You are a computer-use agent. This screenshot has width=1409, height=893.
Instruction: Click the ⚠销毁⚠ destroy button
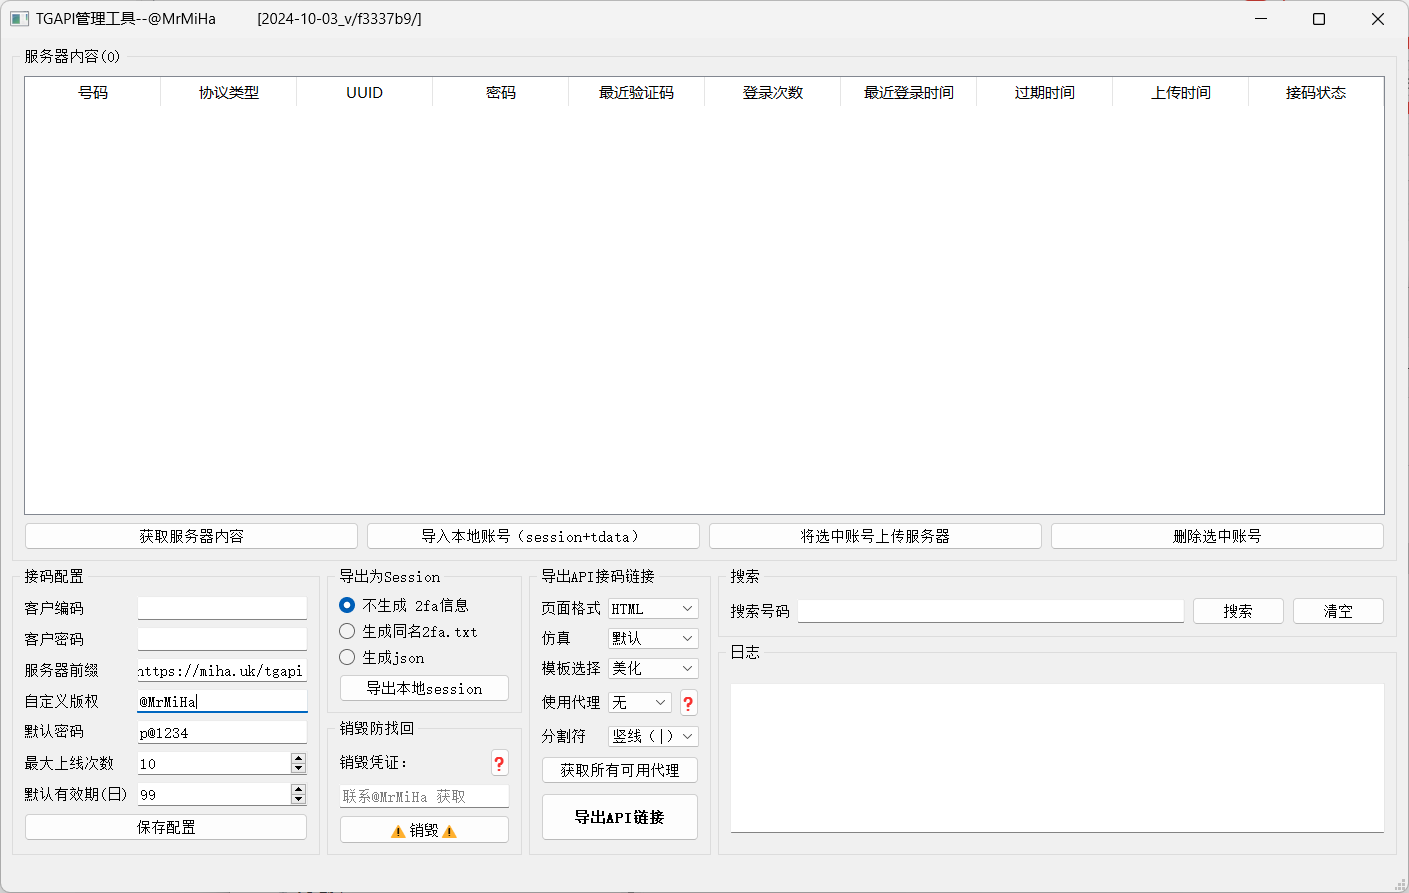click(423, 829)
